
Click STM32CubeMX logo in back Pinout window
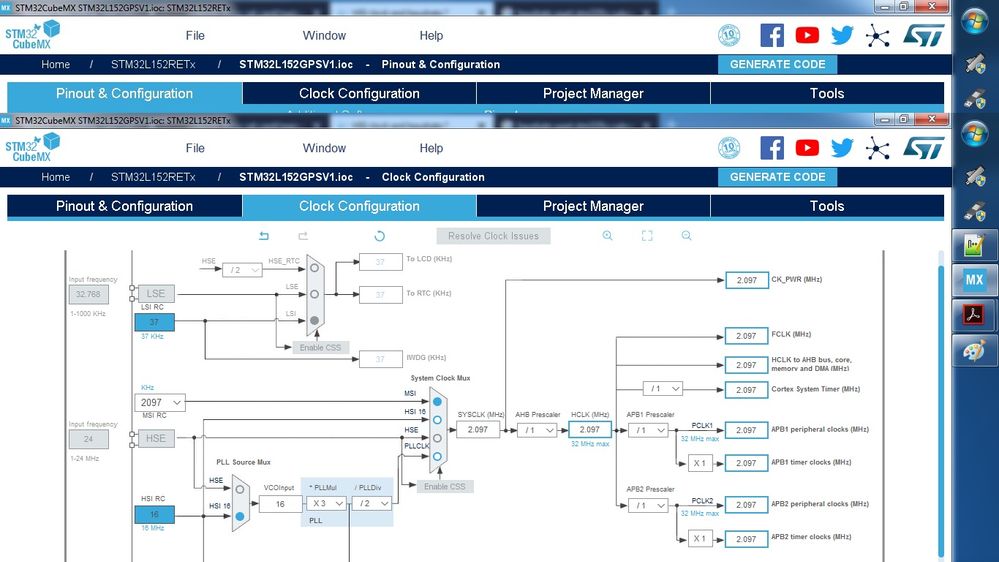32,35
